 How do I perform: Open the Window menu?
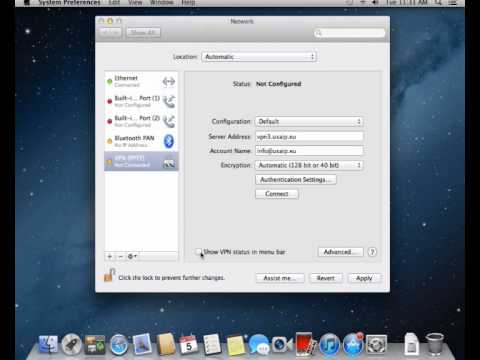pyautogui.click(x=162, y=3)
